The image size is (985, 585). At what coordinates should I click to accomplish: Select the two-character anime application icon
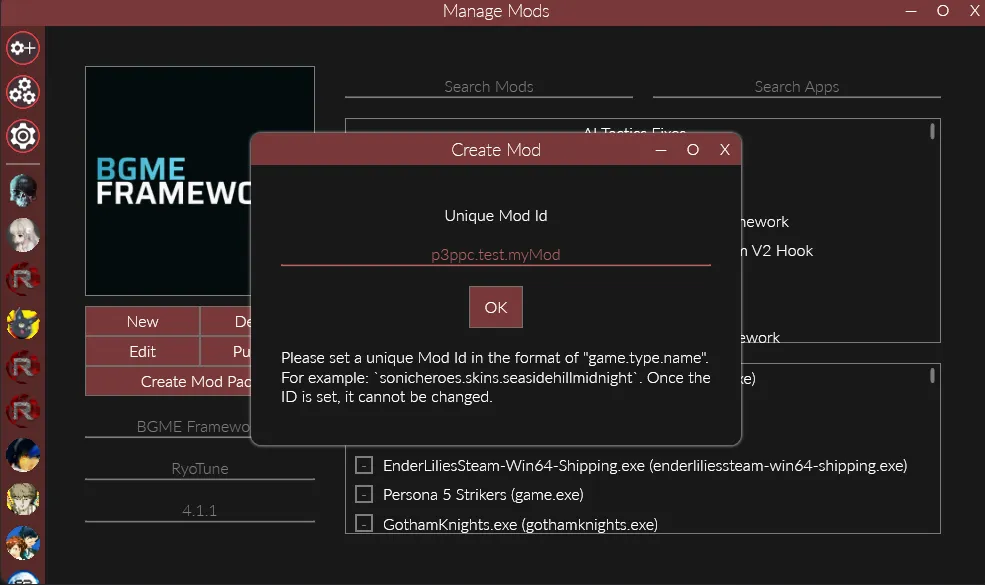(x=23, y=543)
